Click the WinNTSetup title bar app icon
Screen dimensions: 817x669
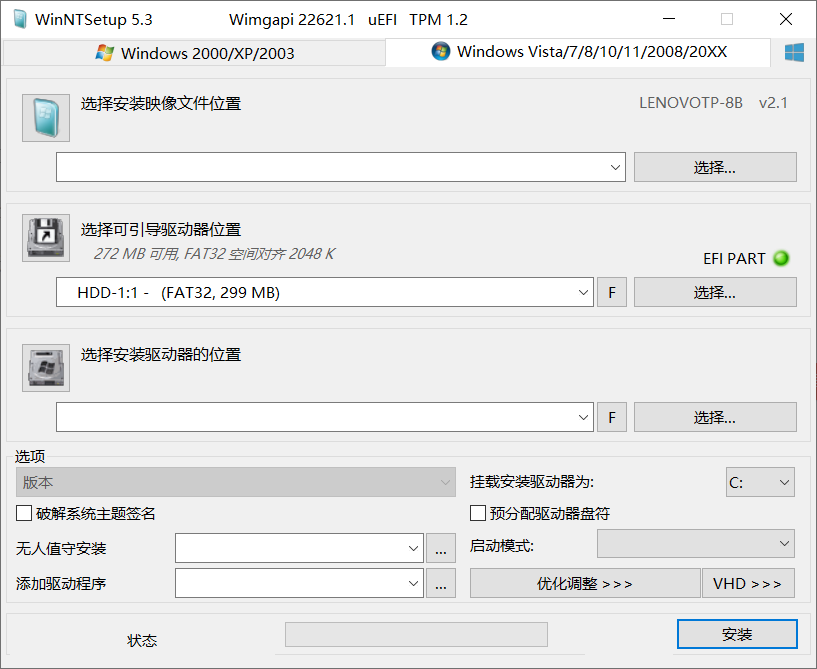coord(20,19)
